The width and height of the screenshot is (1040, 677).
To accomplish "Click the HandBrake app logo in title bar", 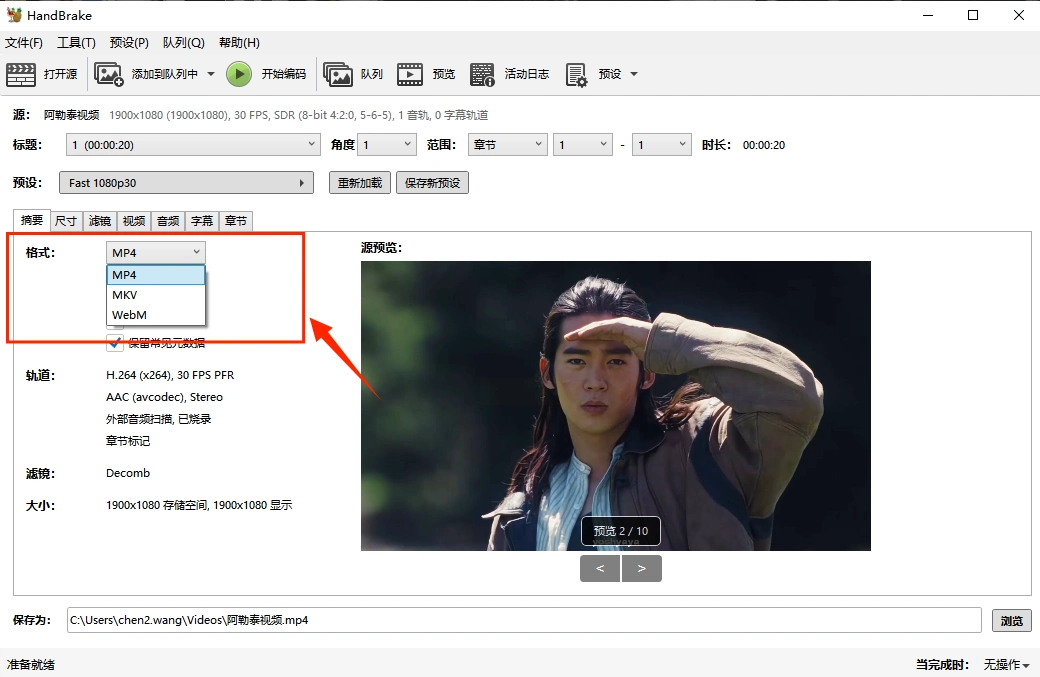I will (x=14, y=15).
